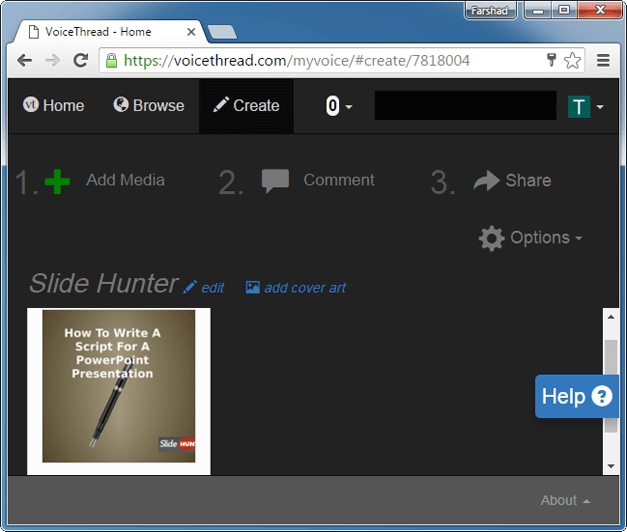Click the browser back arrow
Image resolution: width=627 pixels, height=532 pixels.
click(x=25, y=61)
